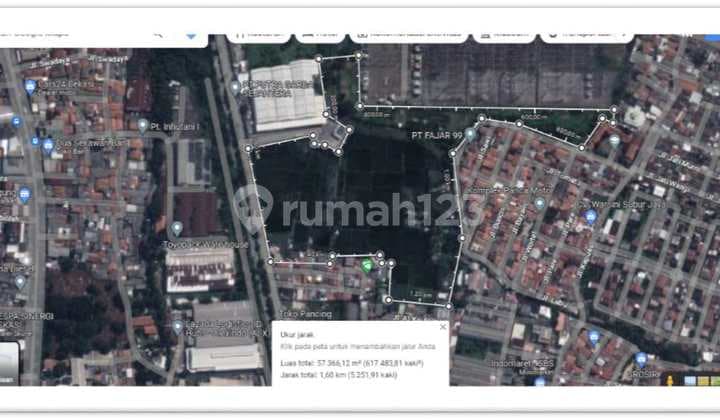Select the PT FAJAR 99 map pin
The height and width of the screenshot is (420, 720).
pyautogui.click(x=470, y=134)
